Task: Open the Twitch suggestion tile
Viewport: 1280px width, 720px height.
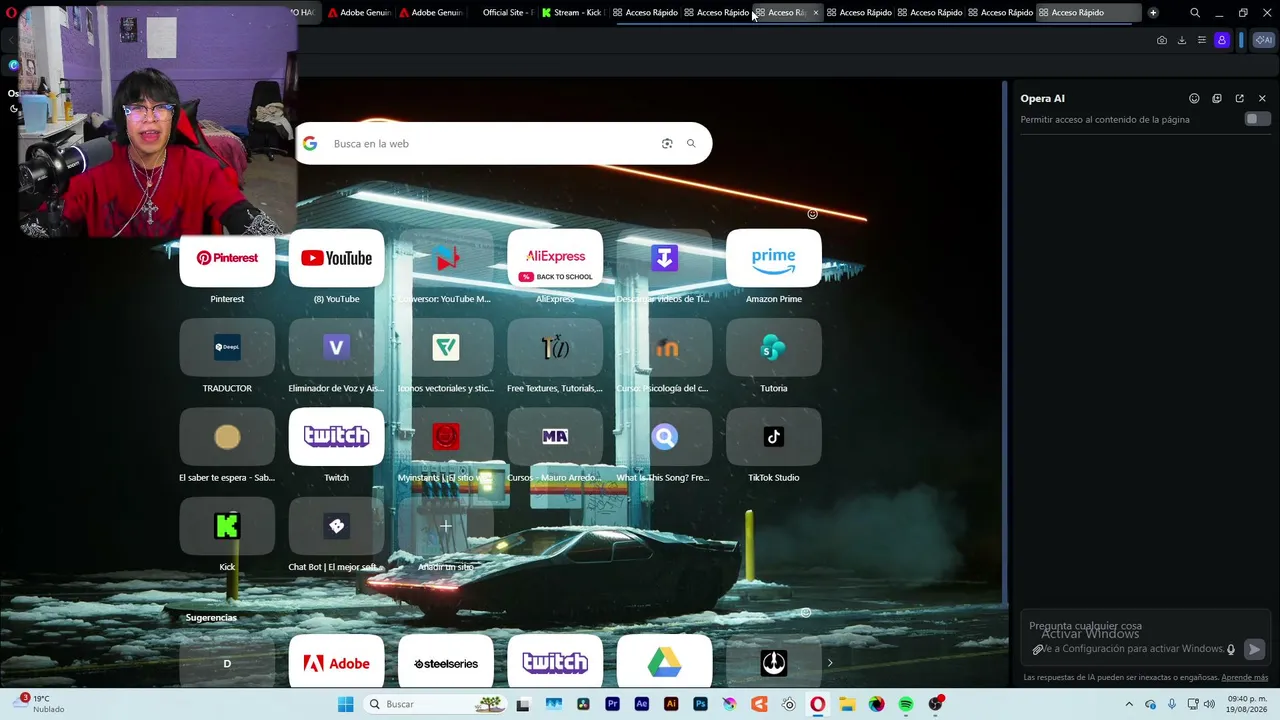Action: pyautogui.click(x=555, y=663)
